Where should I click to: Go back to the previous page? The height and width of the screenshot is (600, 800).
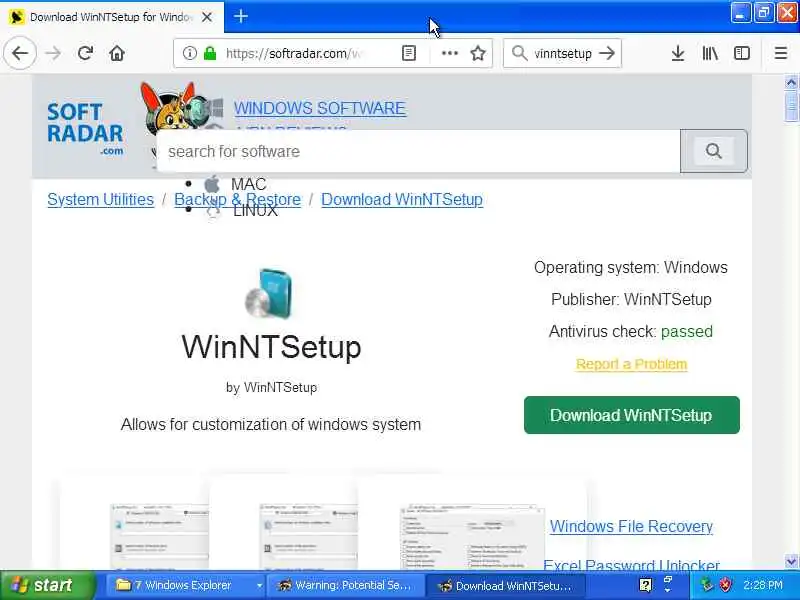(20, 53)
